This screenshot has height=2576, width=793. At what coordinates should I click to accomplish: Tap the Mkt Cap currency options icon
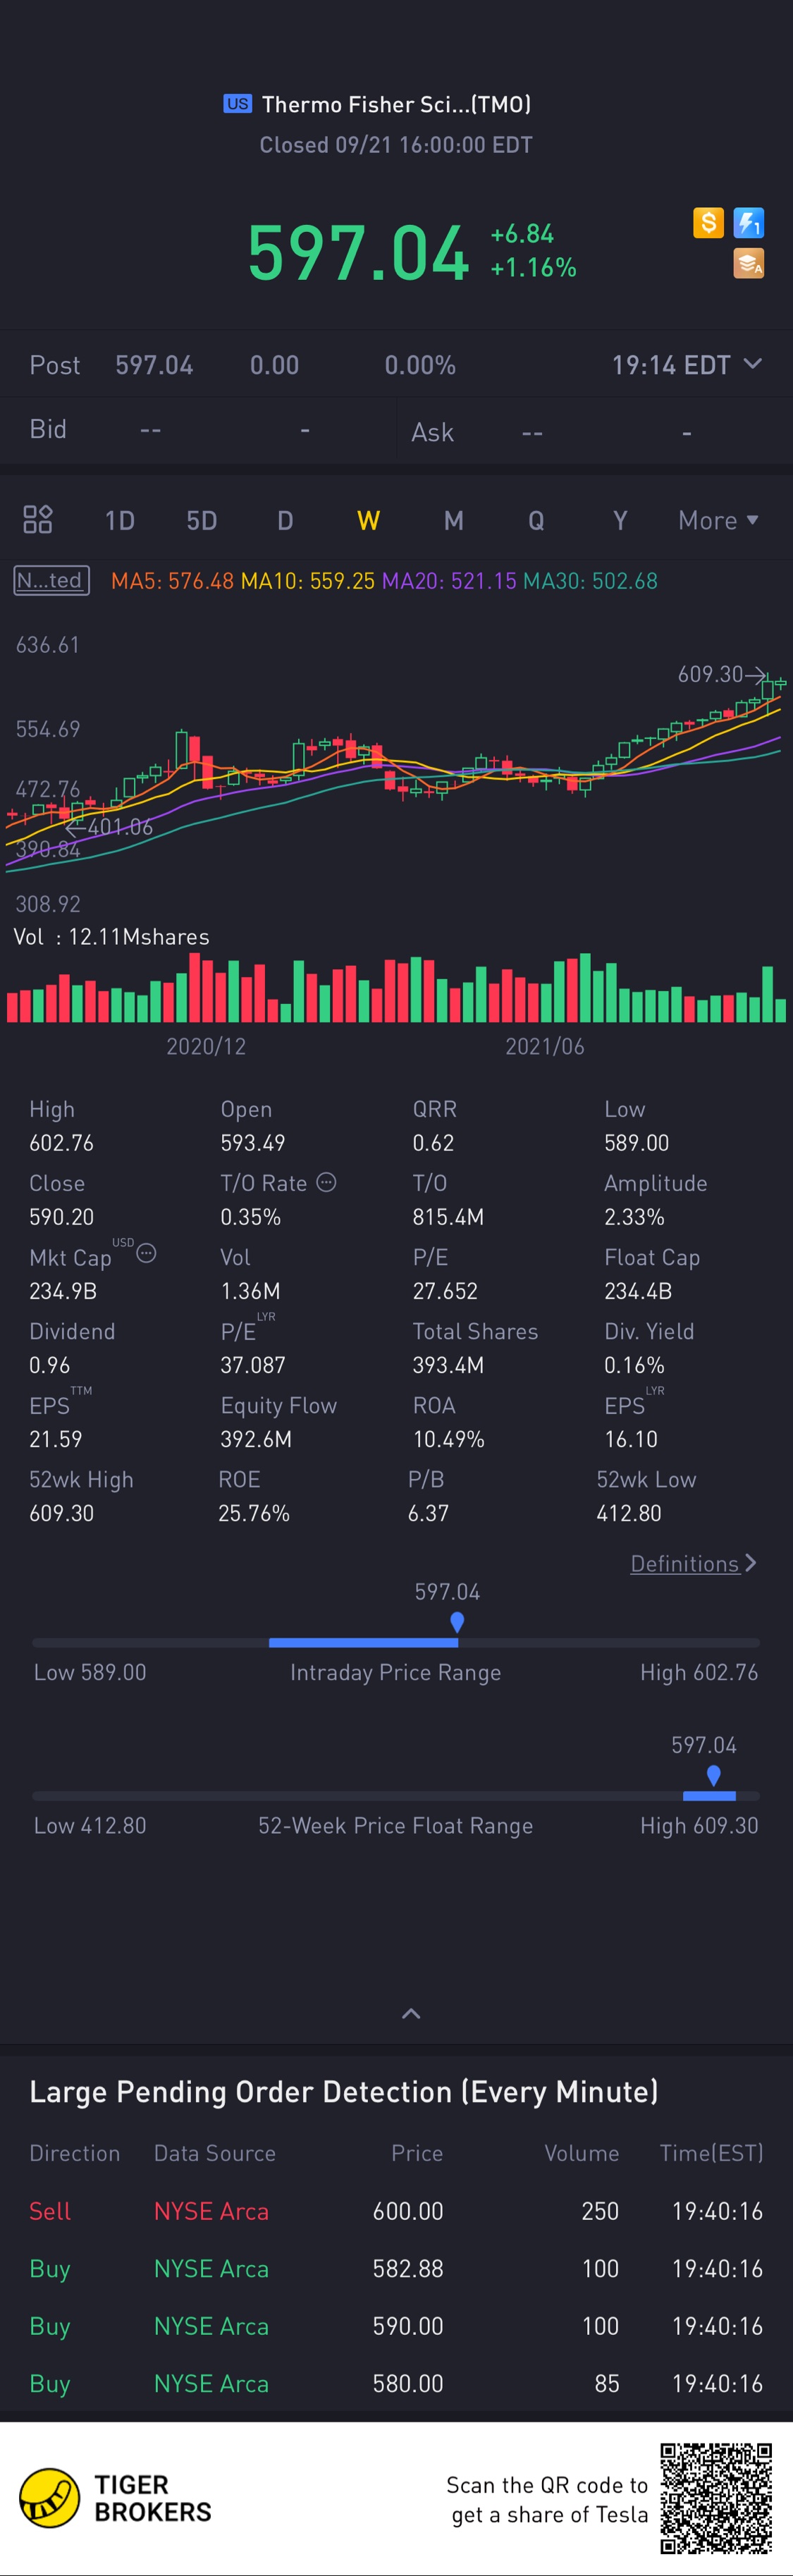tap(146, 1253)
